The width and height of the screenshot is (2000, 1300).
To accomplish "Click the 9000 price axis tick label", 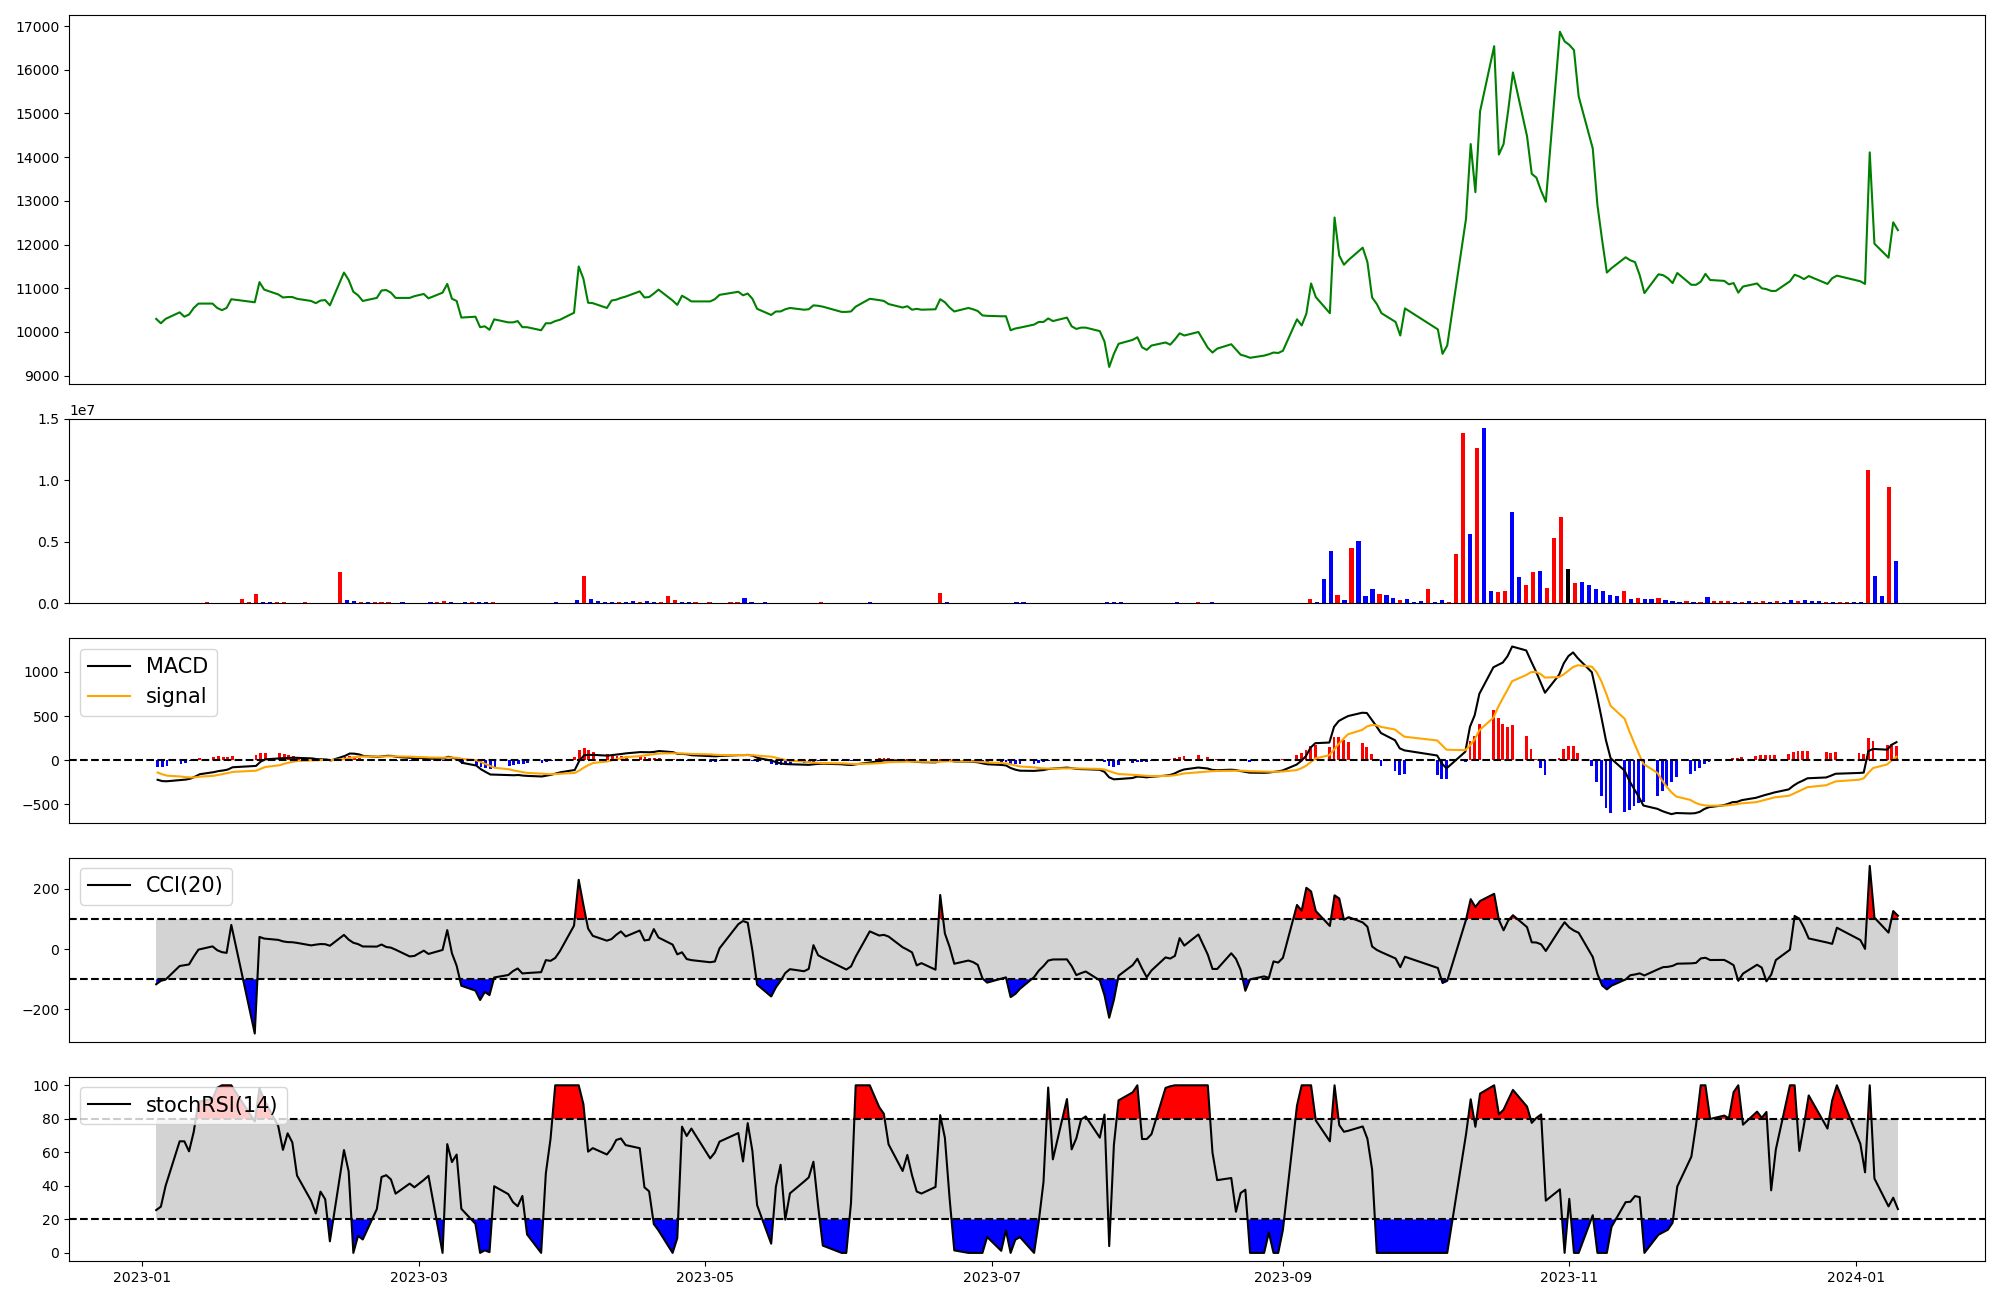I will click(x=41, y=376).
